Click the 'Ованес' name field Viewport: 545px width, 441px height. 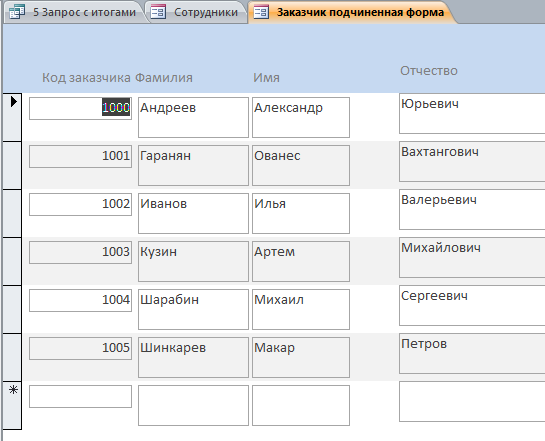coord(301,165)
